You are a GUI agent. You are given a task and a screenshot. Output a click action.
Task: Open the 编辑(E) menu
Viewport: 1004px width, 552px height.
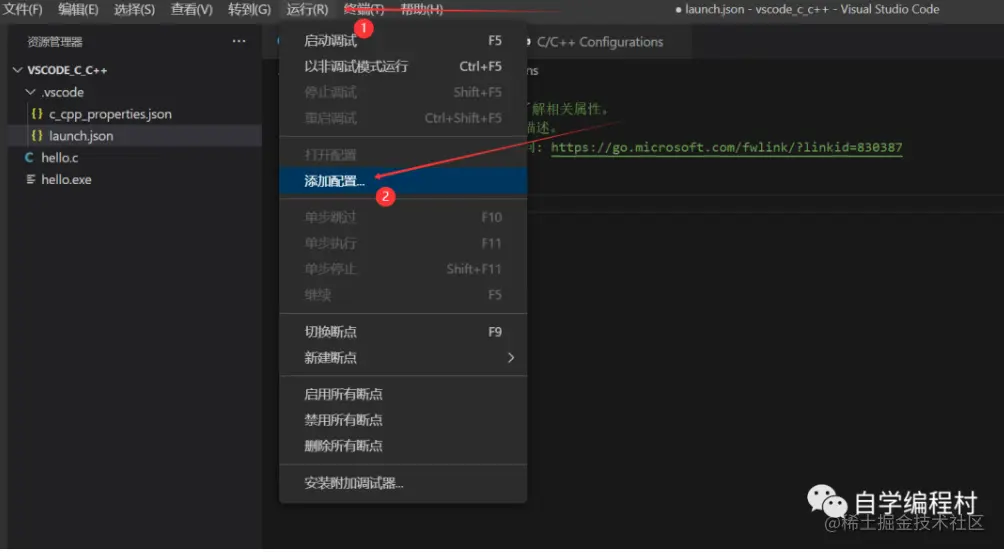tap(78, 10)
